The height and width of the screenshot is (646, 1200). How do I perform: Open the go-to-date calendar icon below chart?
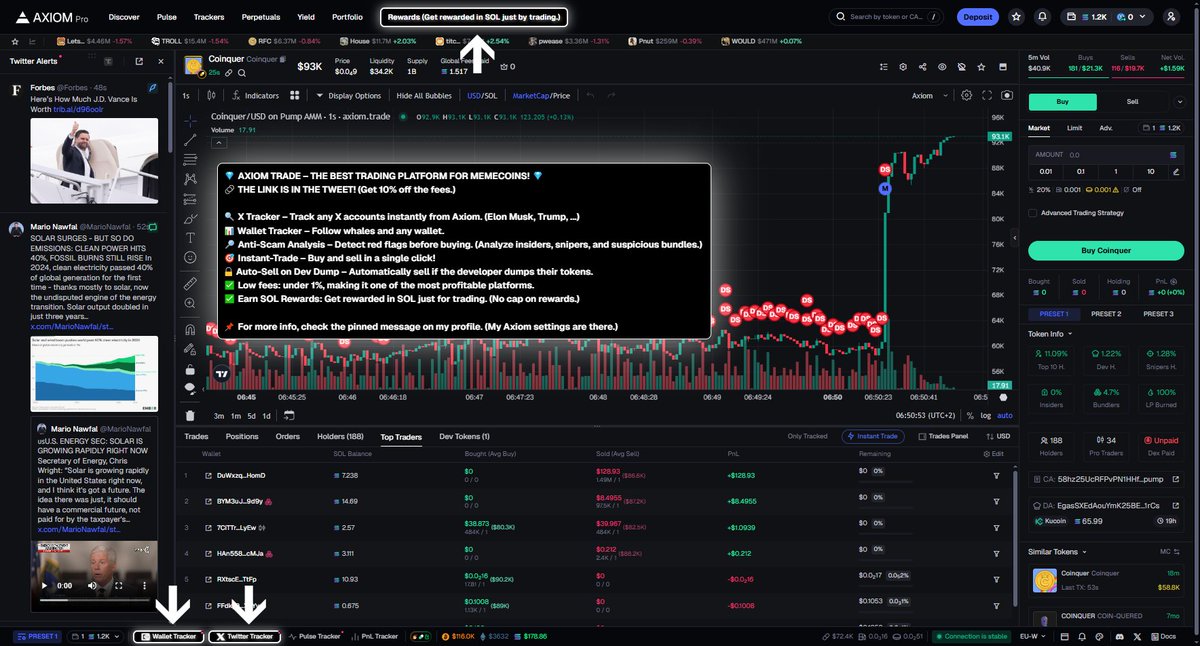pyautogui.click(x=289, y=415)
